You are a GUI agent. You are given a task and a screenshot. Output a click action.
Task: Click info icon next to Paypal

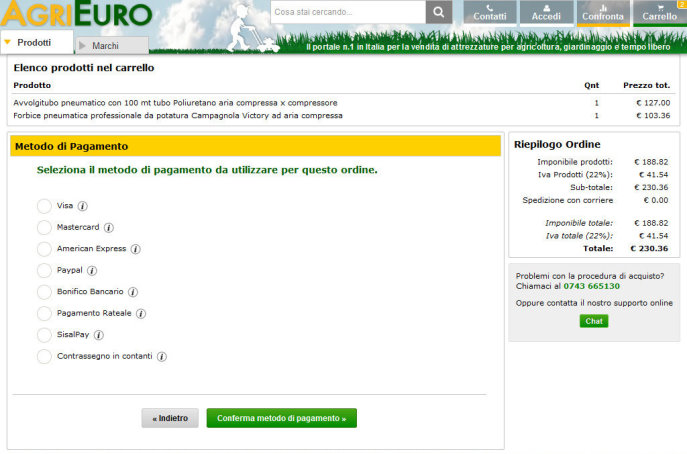point(92,270)
